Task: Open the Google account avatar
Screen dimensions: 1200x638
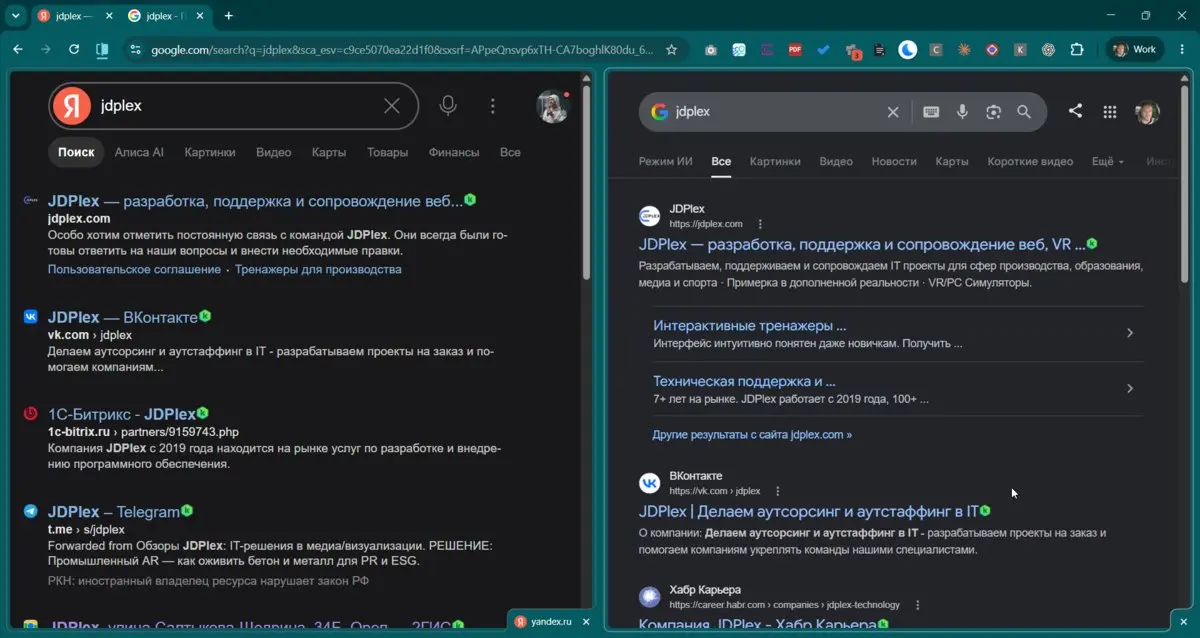Action: click(1146, 112)
